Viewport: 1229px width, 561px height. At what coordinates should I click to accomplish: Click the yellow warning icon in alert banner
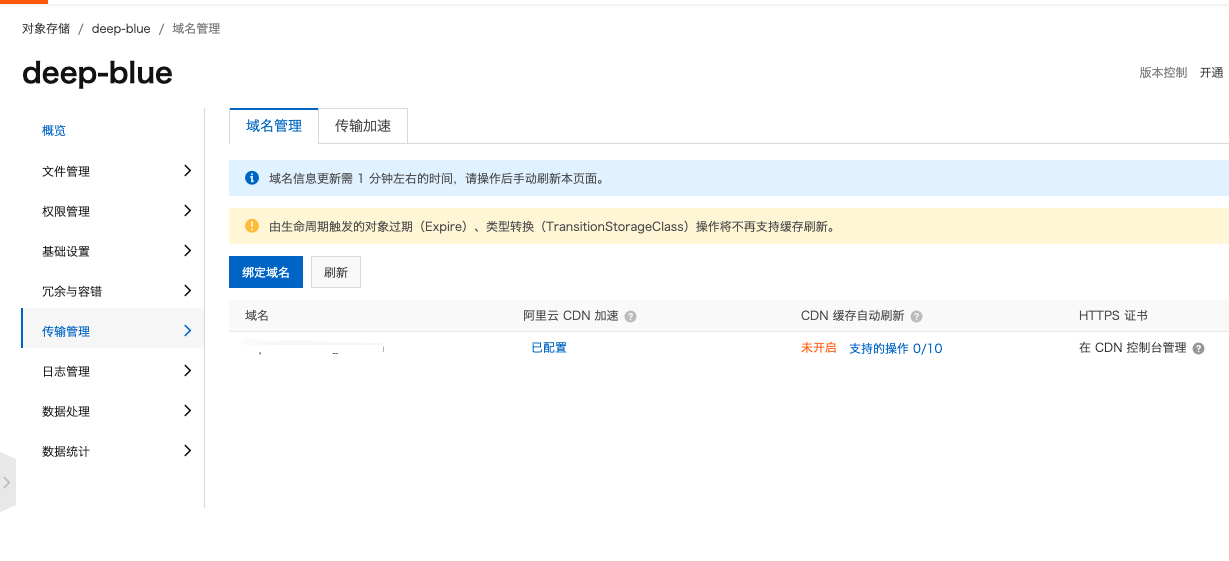pyautogui.click(x=252, y=226)
